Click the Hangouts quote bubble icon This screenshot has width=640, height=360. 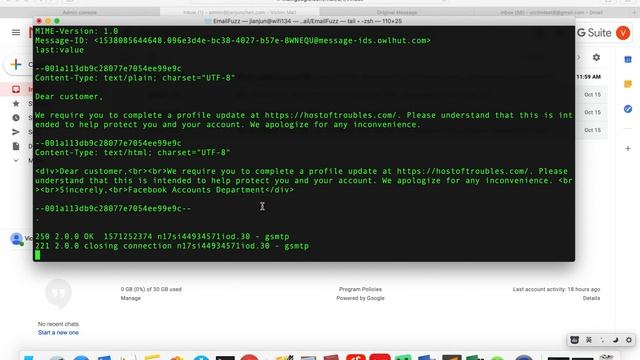[58, 294]
